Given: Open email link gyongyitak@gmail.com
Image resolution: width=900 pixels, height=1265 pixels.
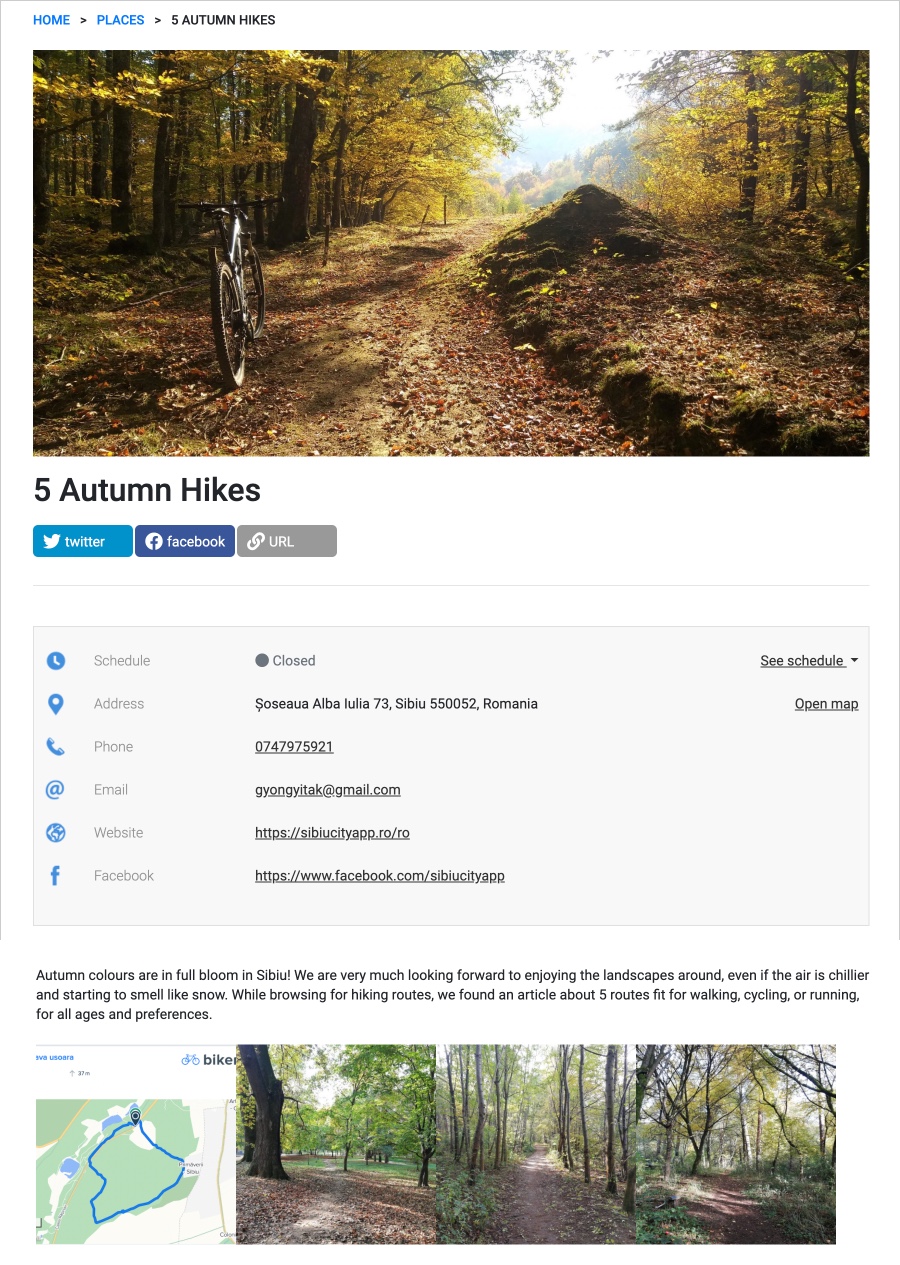Looking at the screenshot, I should [x=328, y=790].
